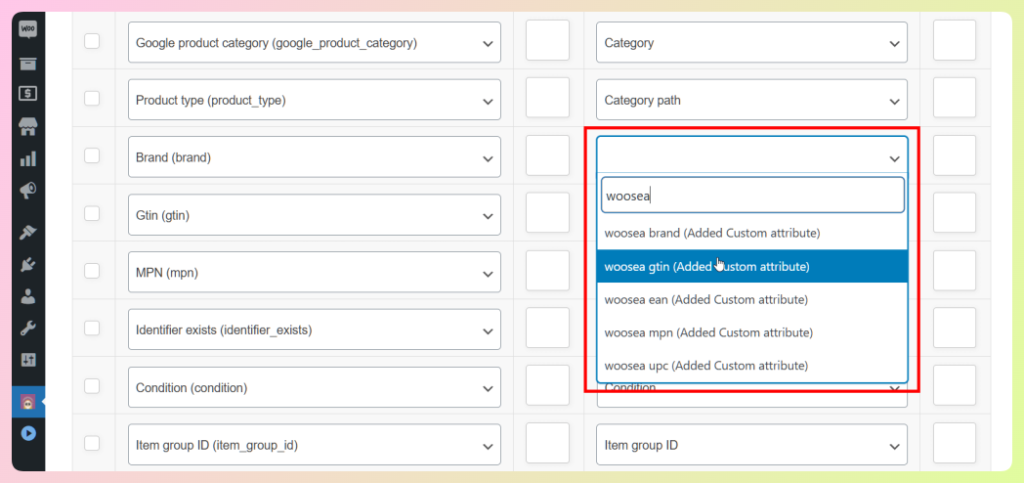Screen dimensions: 1024x483
Task: Open the Products archive box icon
Action: pos(27,63)
